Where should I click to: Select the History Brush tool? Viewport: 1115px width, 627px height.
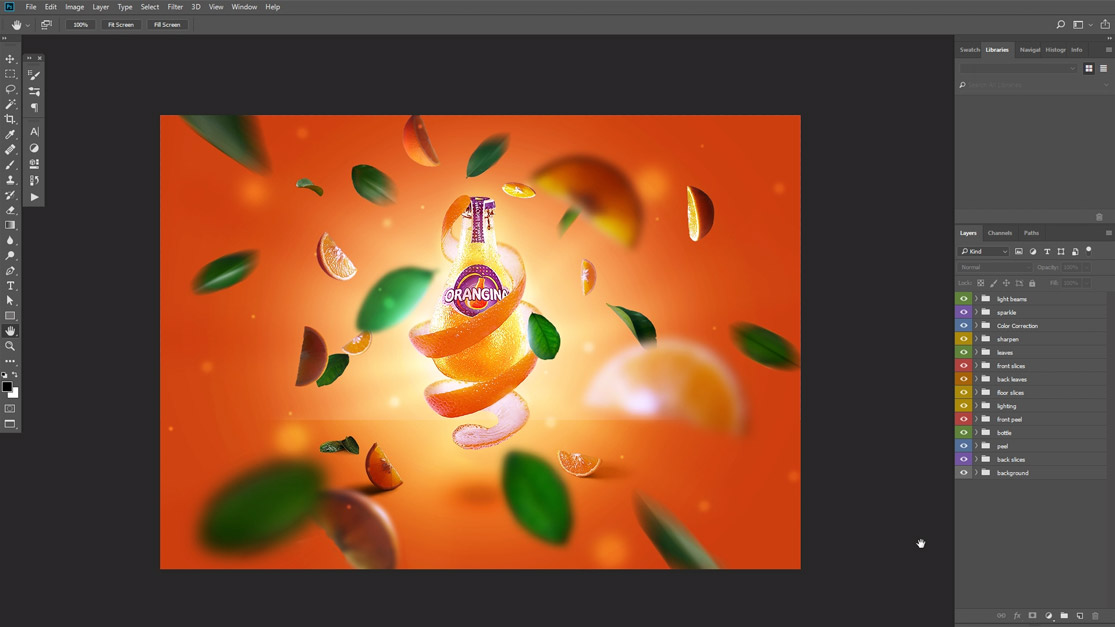pyautogui.click(x=10, y=195)
